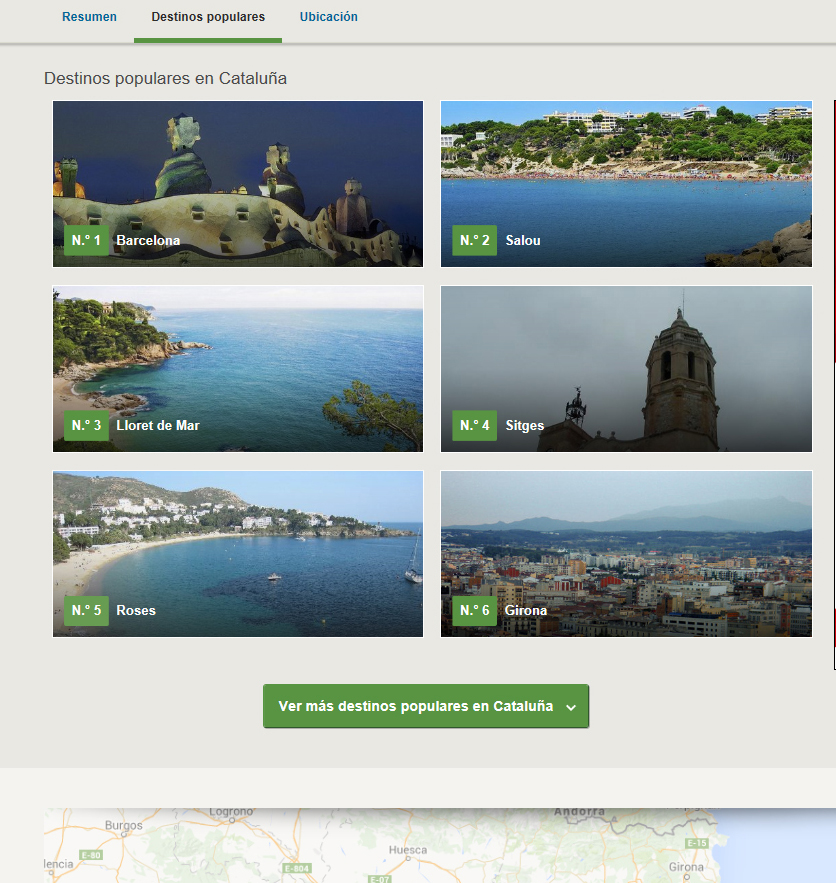Click the Barcelona name label
Viewport: 836px width, 883px height.
[x=148, y=241]
